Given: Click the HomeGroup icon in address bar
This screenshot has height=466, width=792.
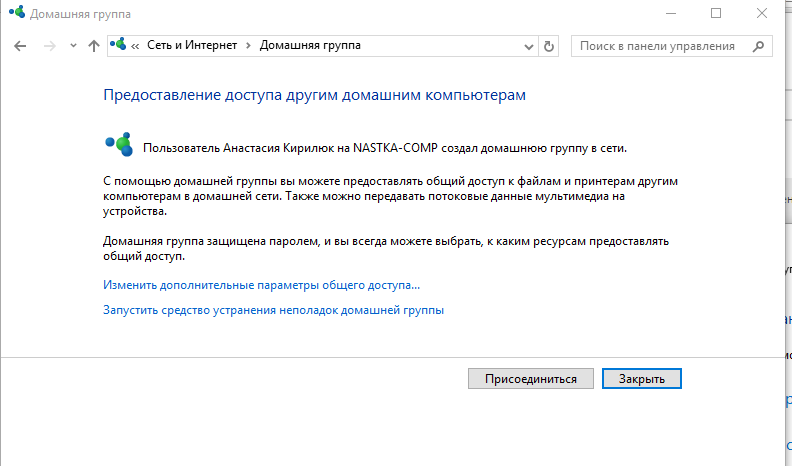Looking at the screenshot, I should [118, 44].
